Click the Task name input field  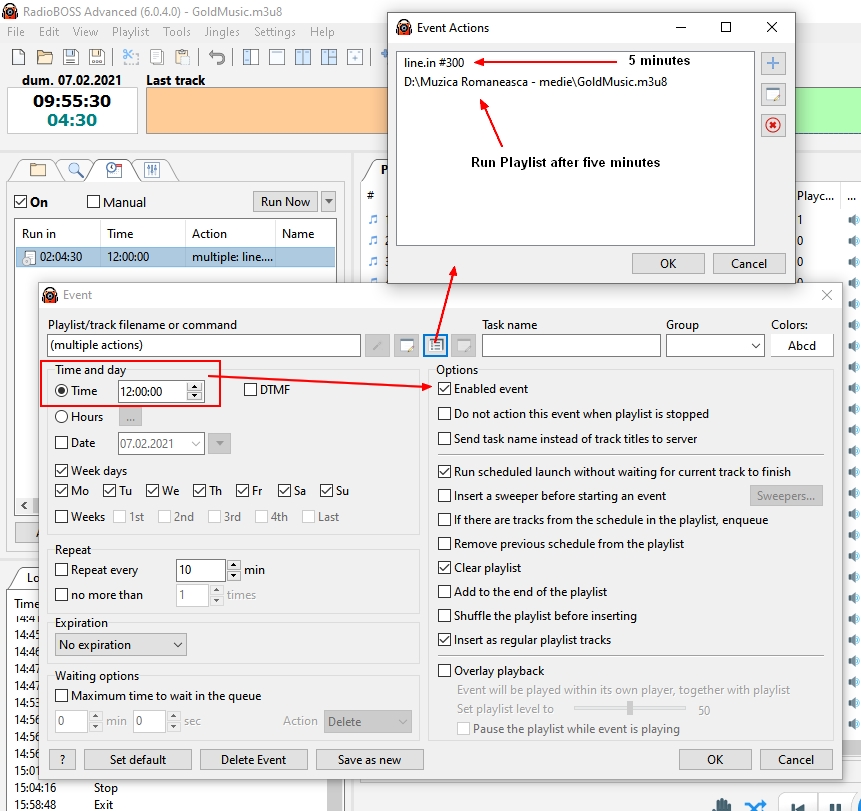tap(571, 346)
